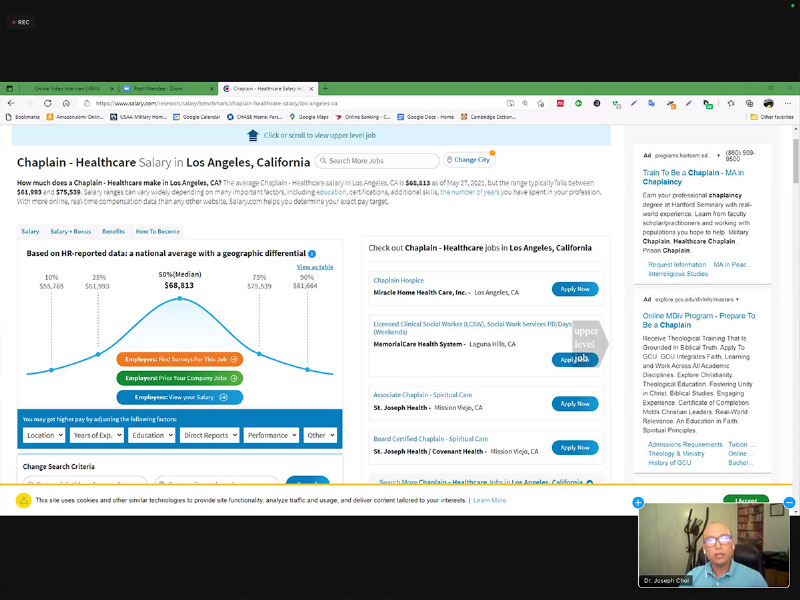Viewport: 800px width, 600px height.
Task: Click the zoom magnifier icon in address bar
Action: point(525,103)
